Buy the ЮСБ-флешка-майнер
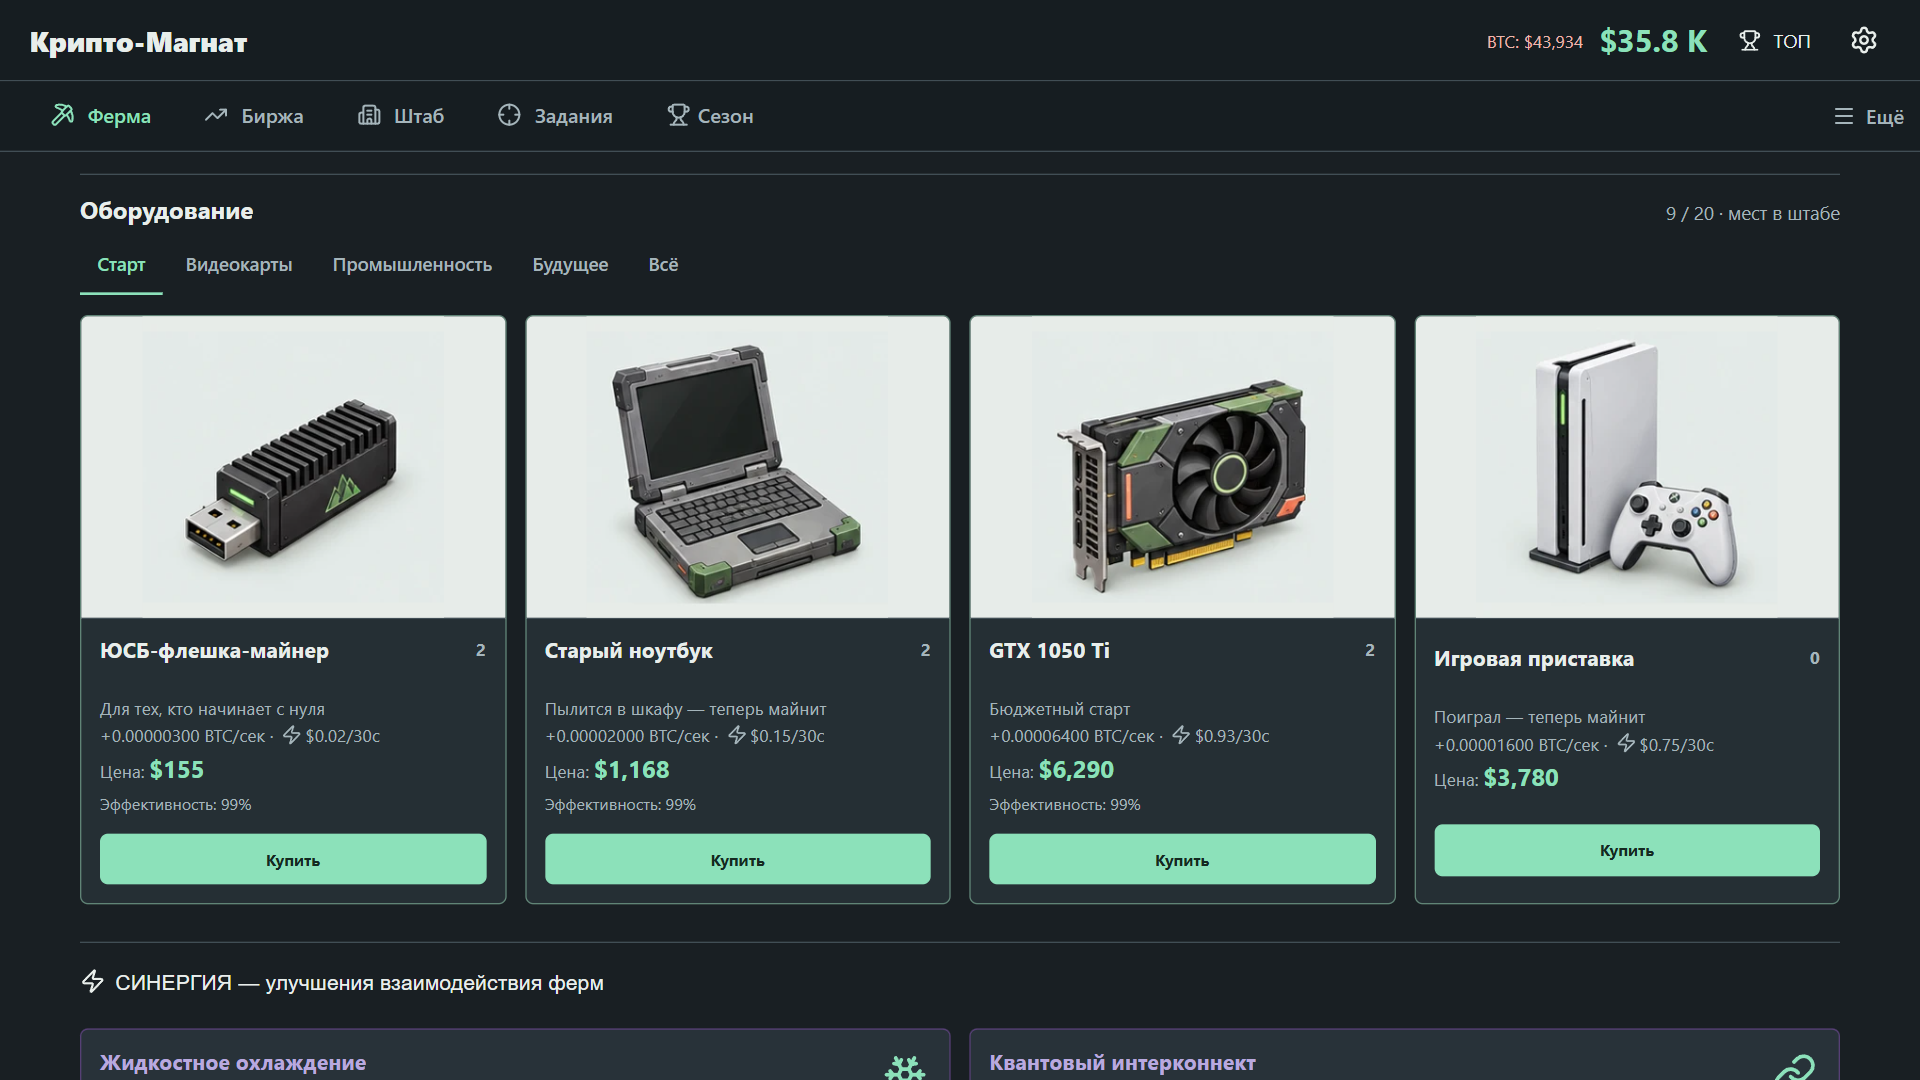 coord(293,859)
